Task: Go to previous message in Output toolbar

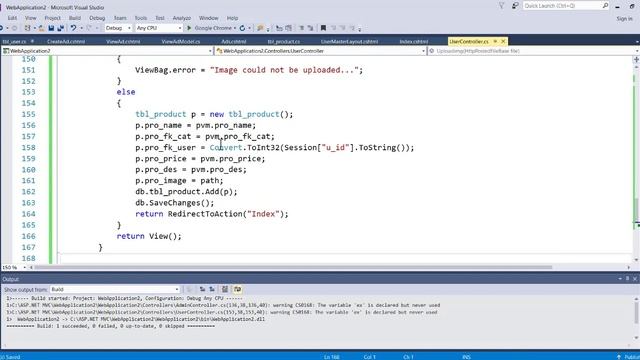Action: [202, 289]
